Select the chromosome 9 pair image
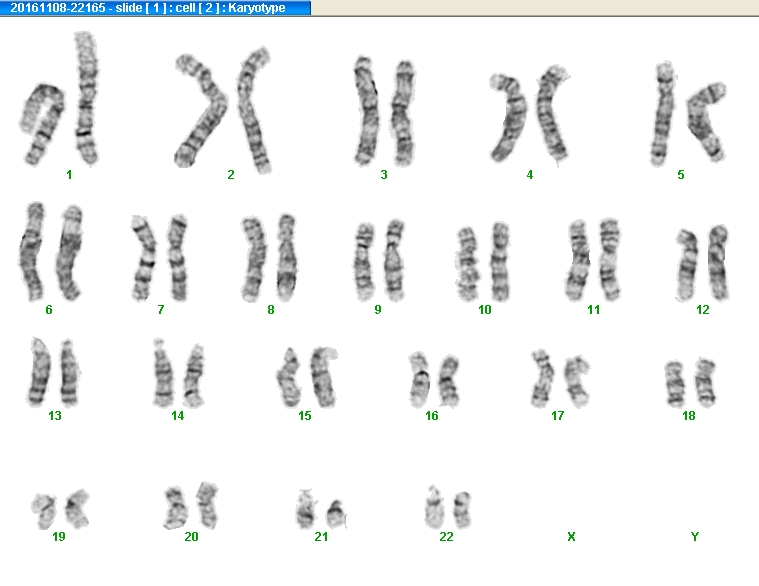 [380, 261]
